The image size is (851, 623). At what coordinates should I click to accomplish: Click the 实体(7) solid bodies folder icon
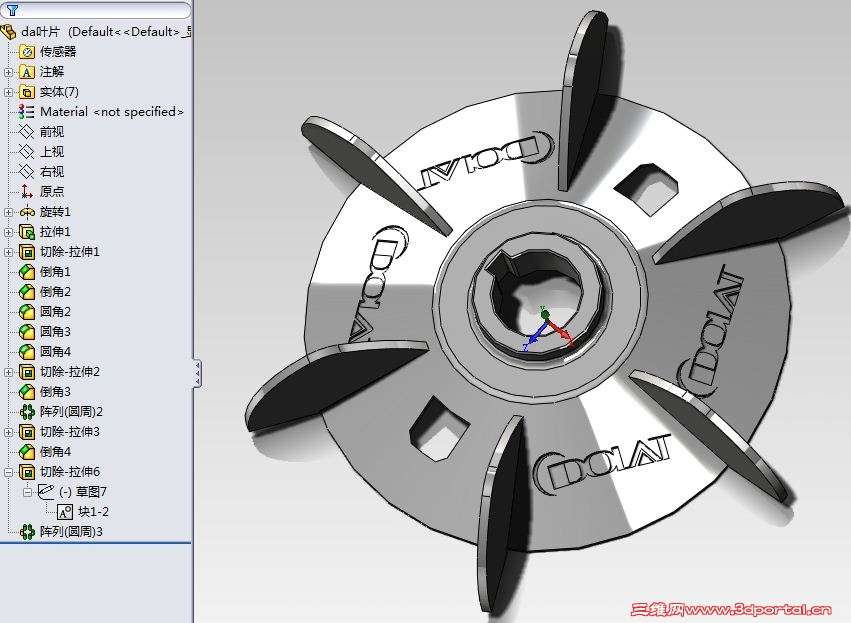(x=27, y=92)
